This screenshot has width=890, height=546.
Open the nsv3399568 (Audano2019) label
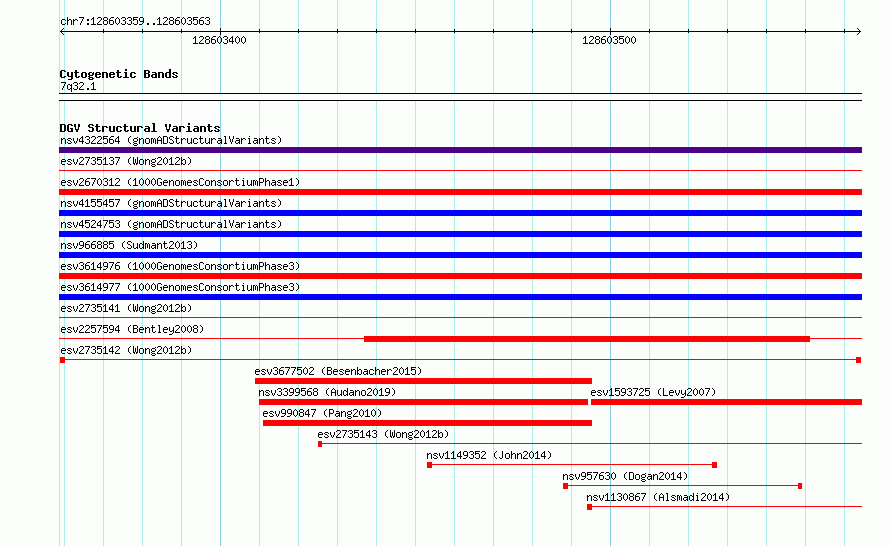pyautogui.click(x=327, y=392)
